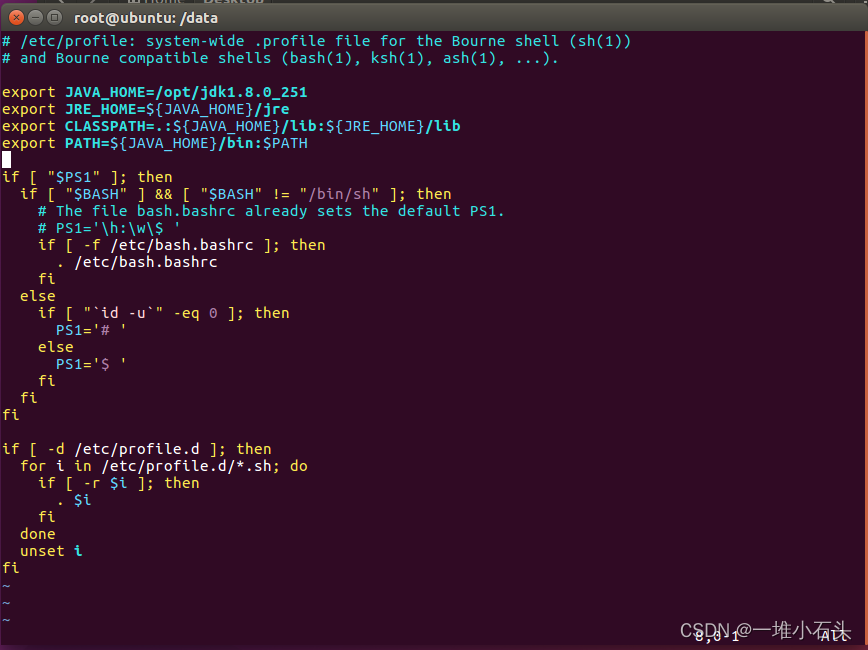Place cursor on JAVA_HOME=/opt/jdk1.8.0_251
This screenshot has height=650, width=868.
pyautogui.click(x=186, y=92)
